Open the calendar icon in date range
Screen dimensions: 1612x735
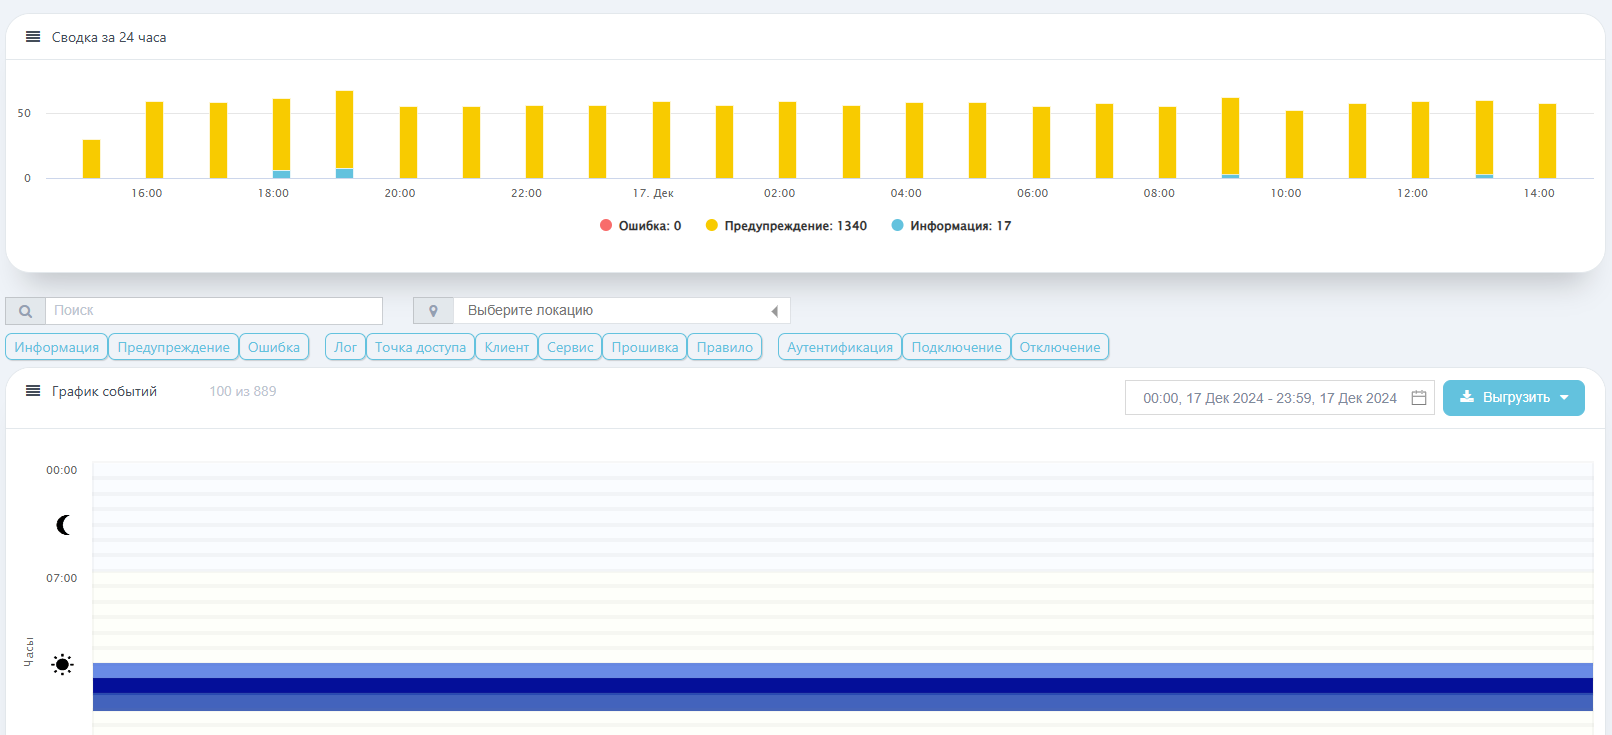click(1418, 398)
